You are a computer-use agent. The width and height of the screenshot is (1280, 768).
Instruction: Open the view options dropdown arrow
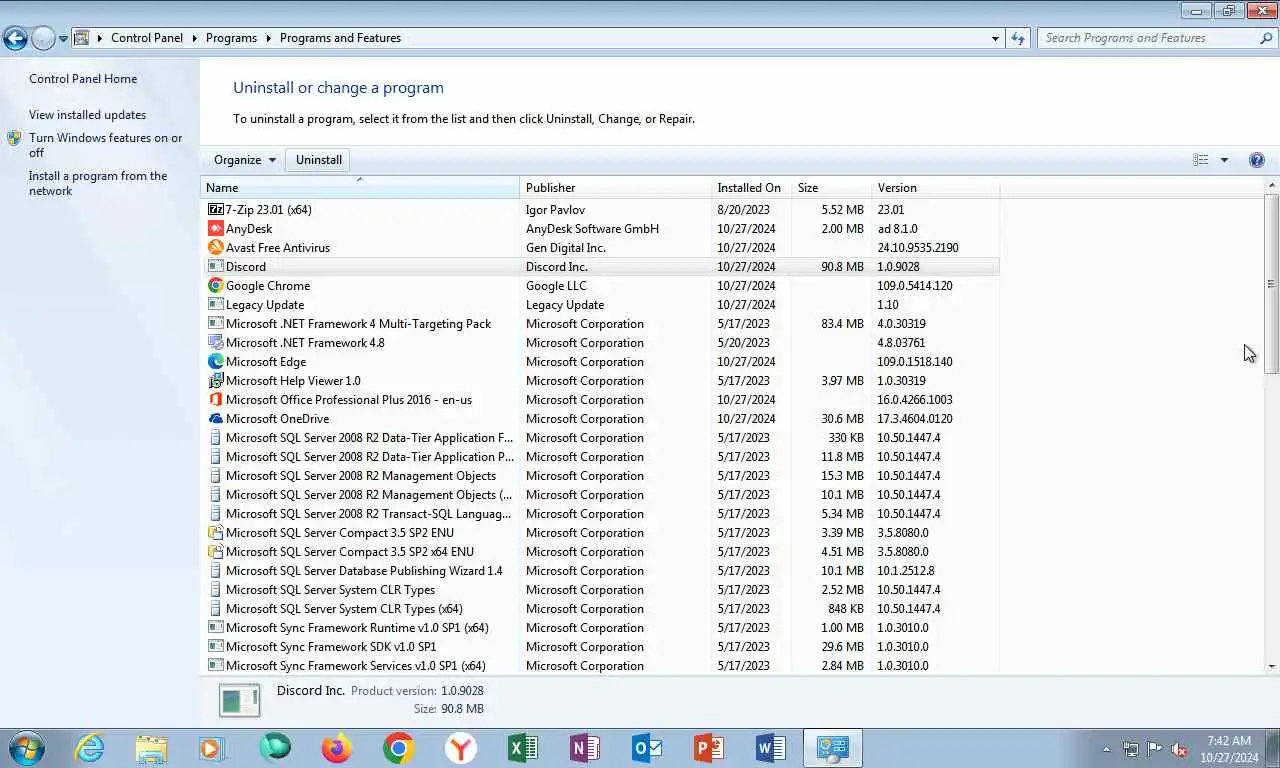click(x=1224, y=160)
